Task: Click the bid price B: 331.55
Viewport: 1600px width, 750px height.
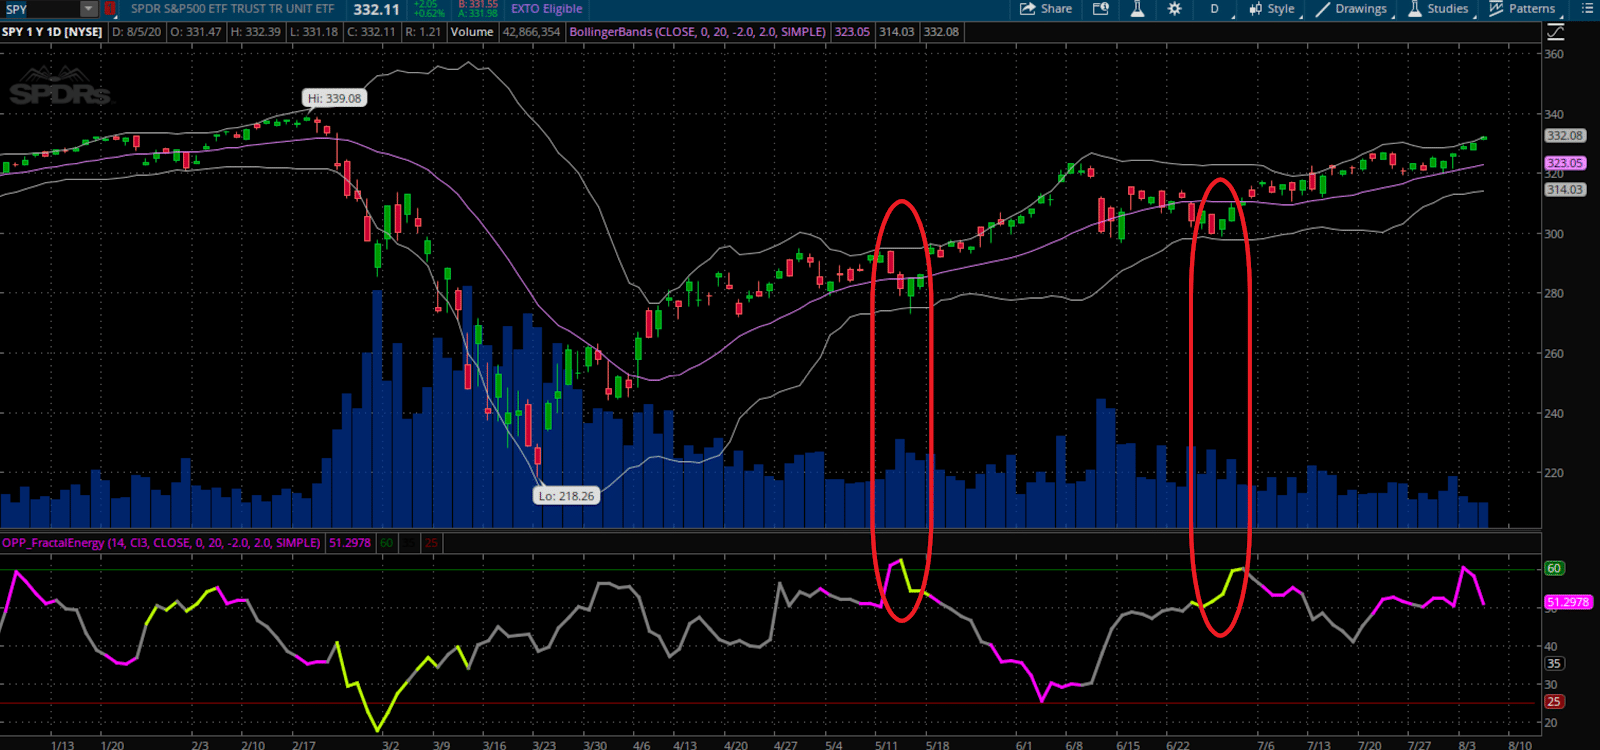Action: (478, 4)
